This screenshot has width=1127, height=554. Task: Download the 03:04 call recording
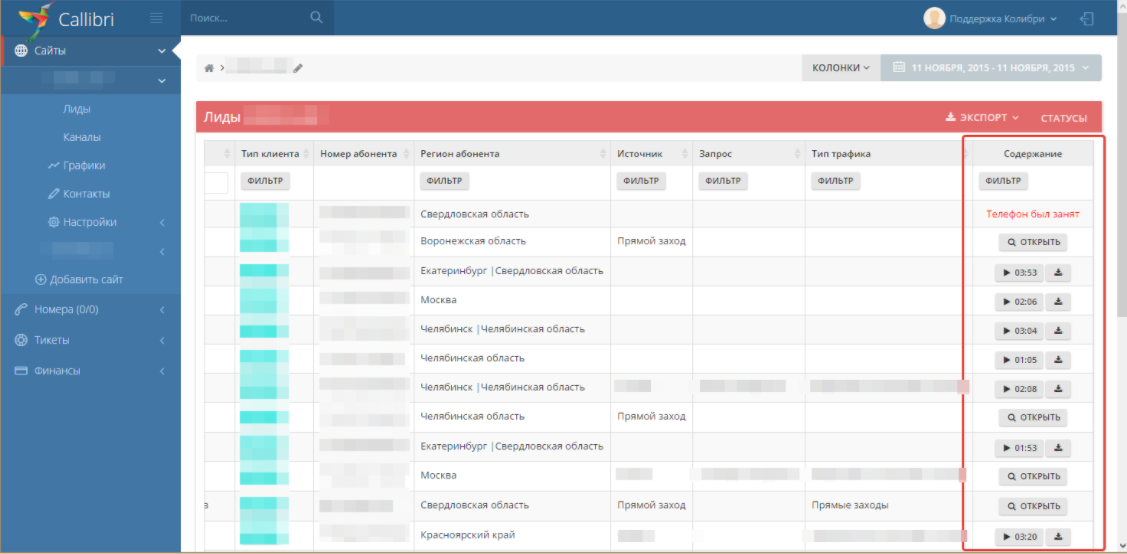click(x=1058, y=331)
